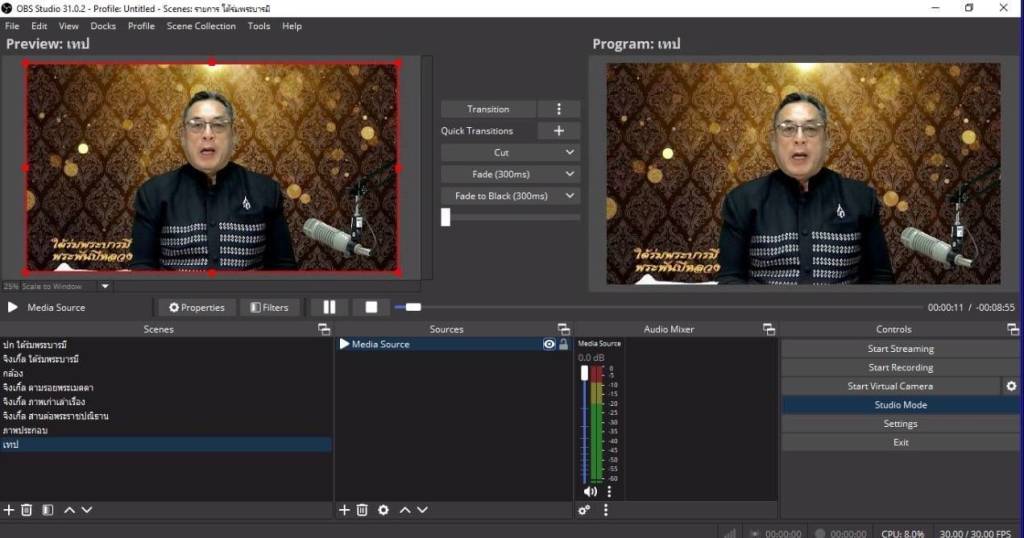Add a new source with plus icon

pos(344,510)
